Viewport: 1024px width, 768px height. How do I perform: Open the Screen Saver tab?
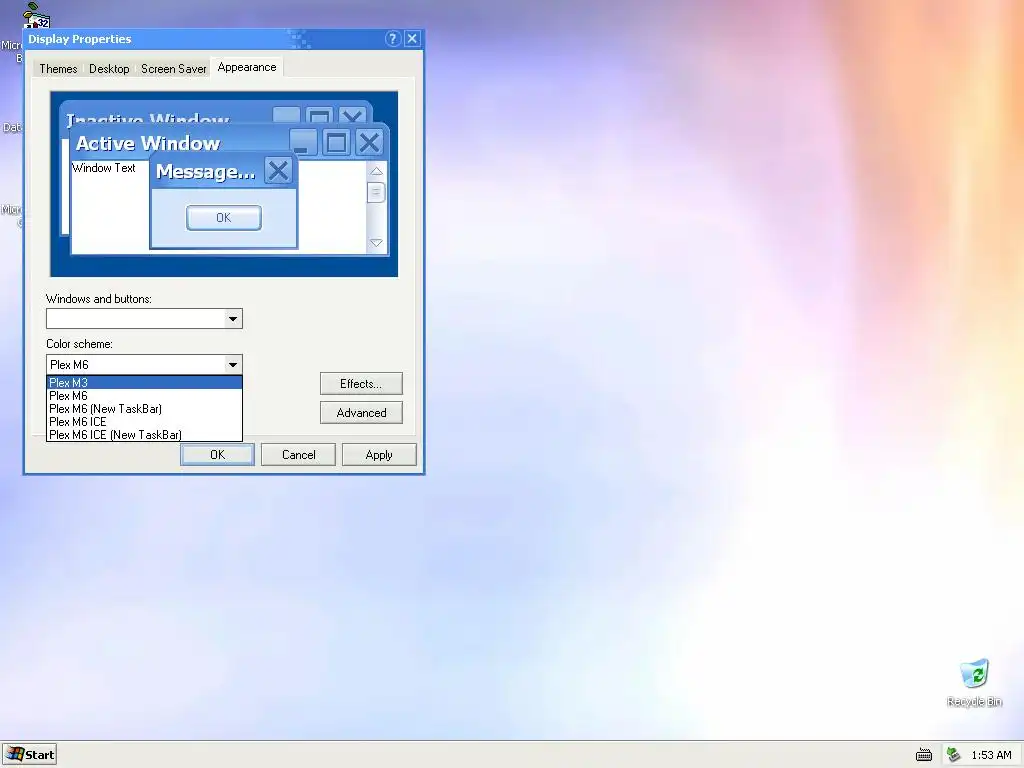pos(174,69)
